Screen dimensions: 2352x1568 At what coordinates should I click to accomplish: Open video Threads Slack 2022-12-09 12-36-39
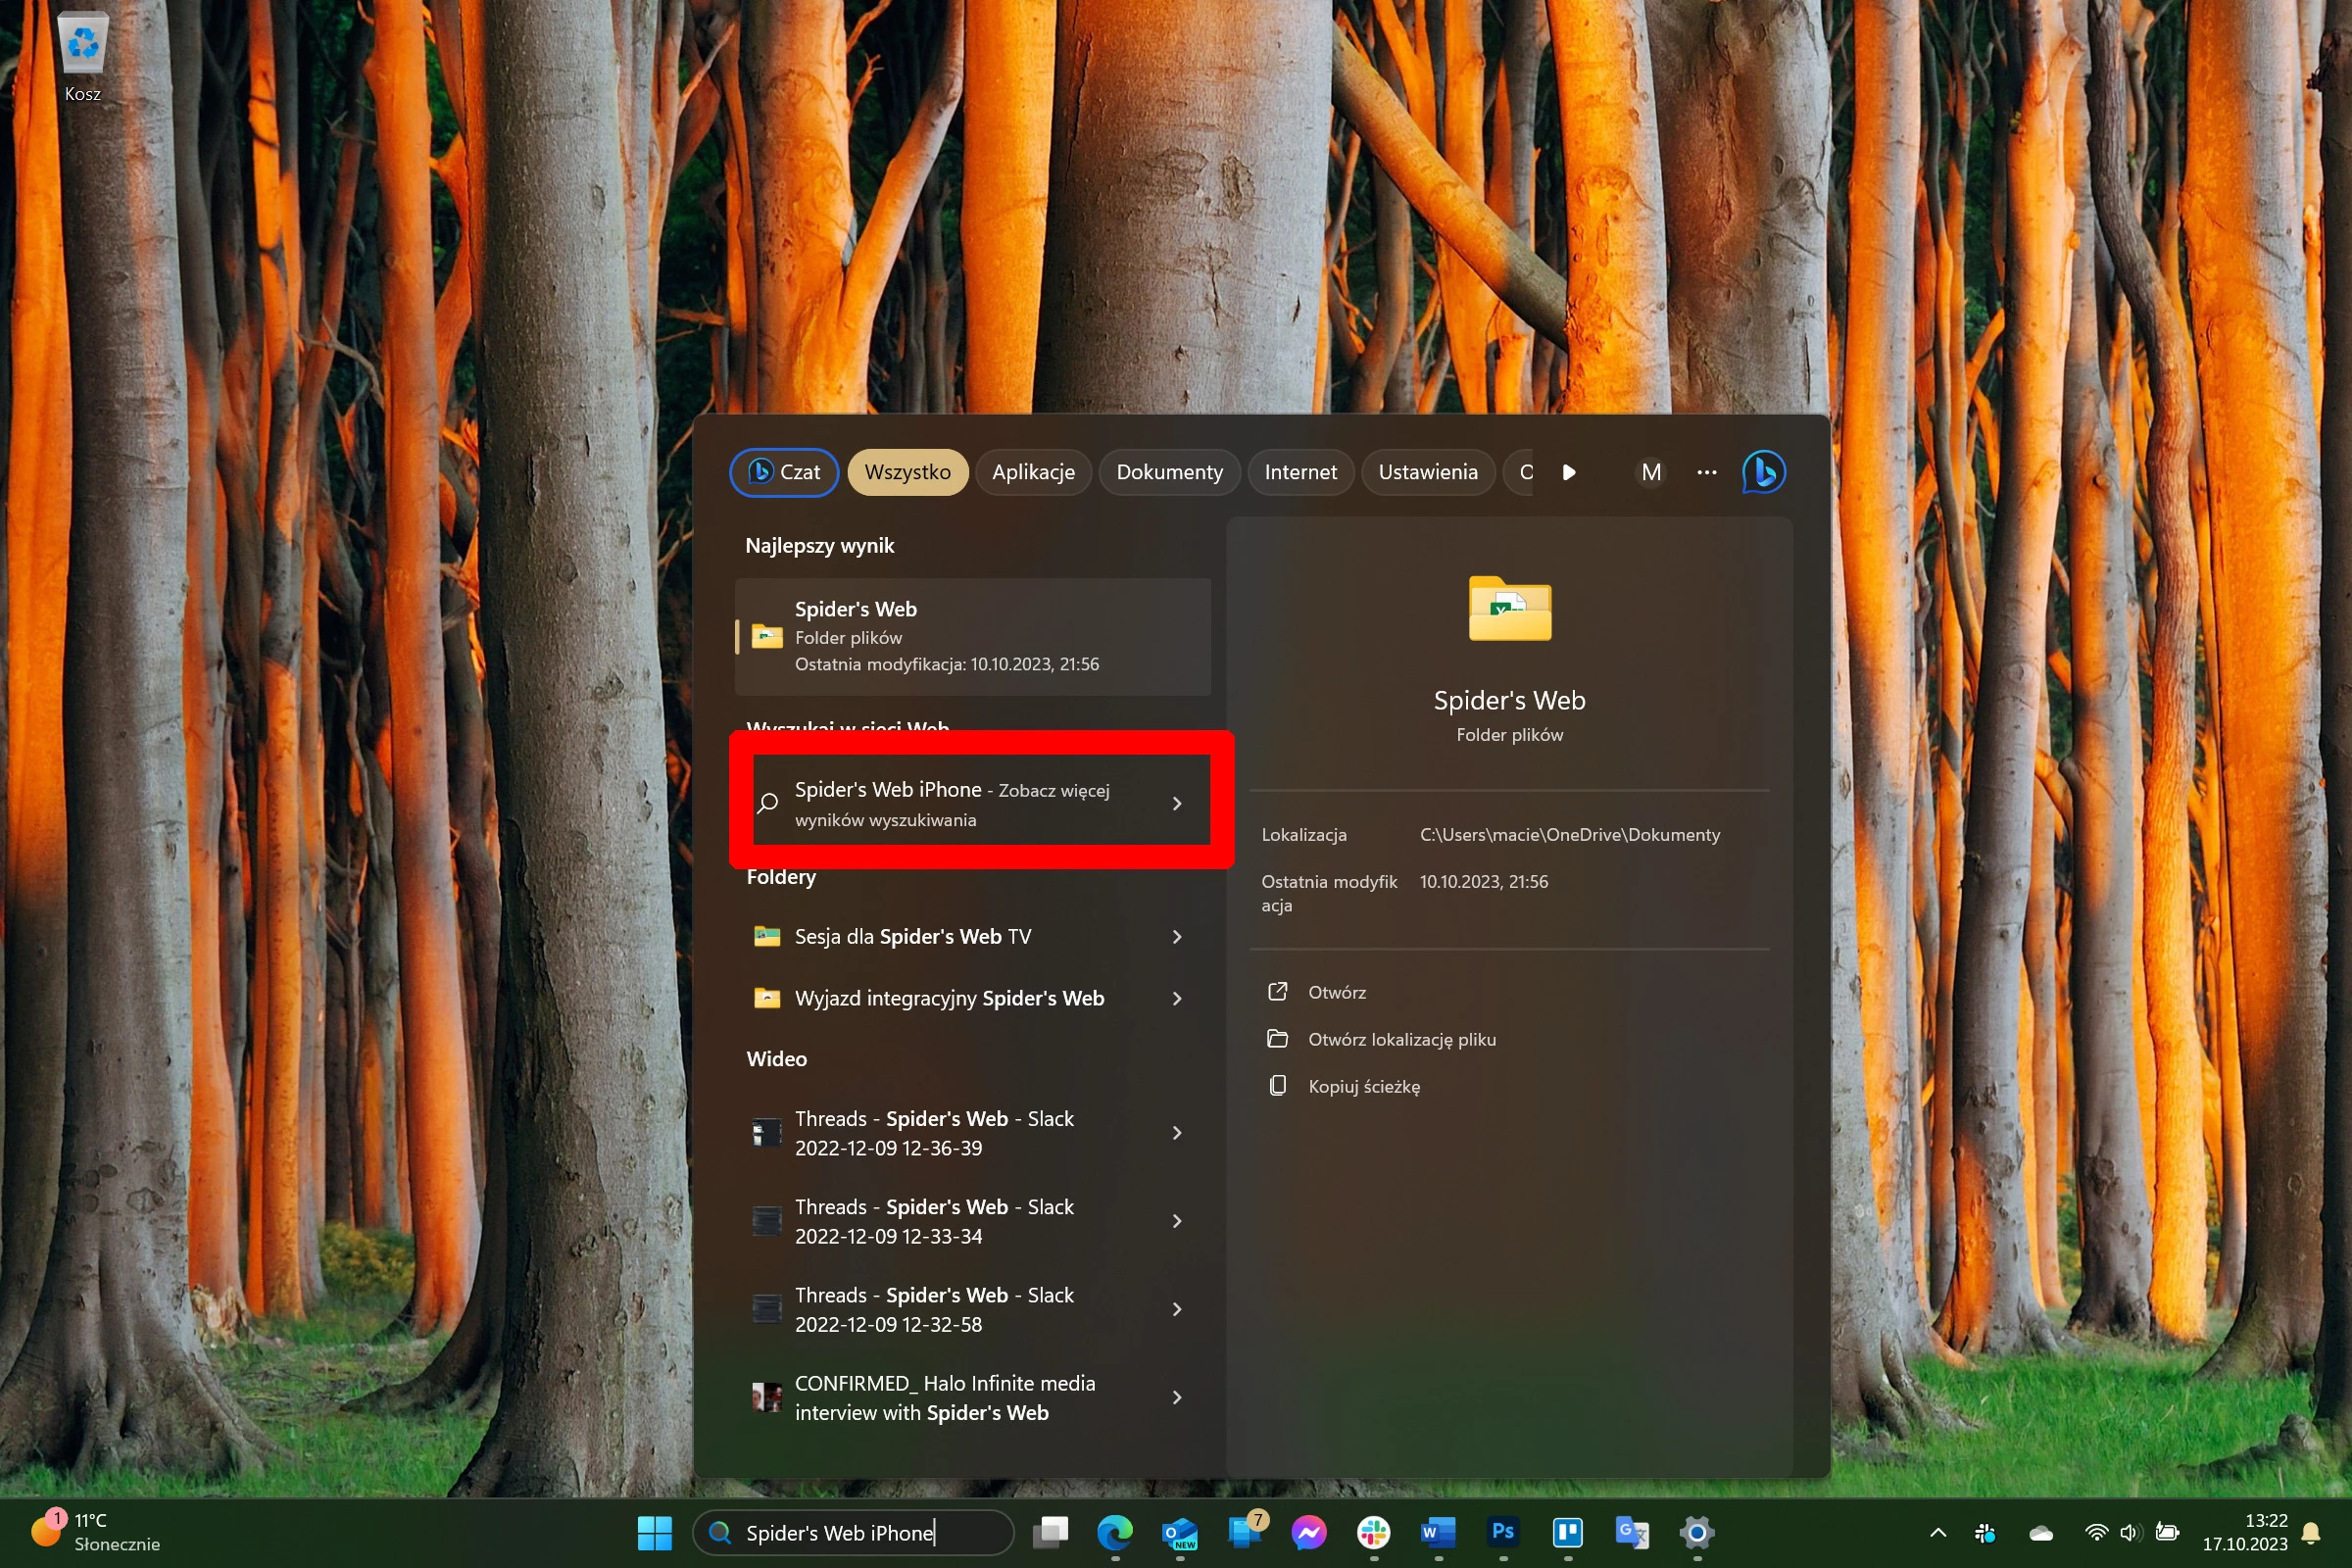click(x=973, y=1133)
